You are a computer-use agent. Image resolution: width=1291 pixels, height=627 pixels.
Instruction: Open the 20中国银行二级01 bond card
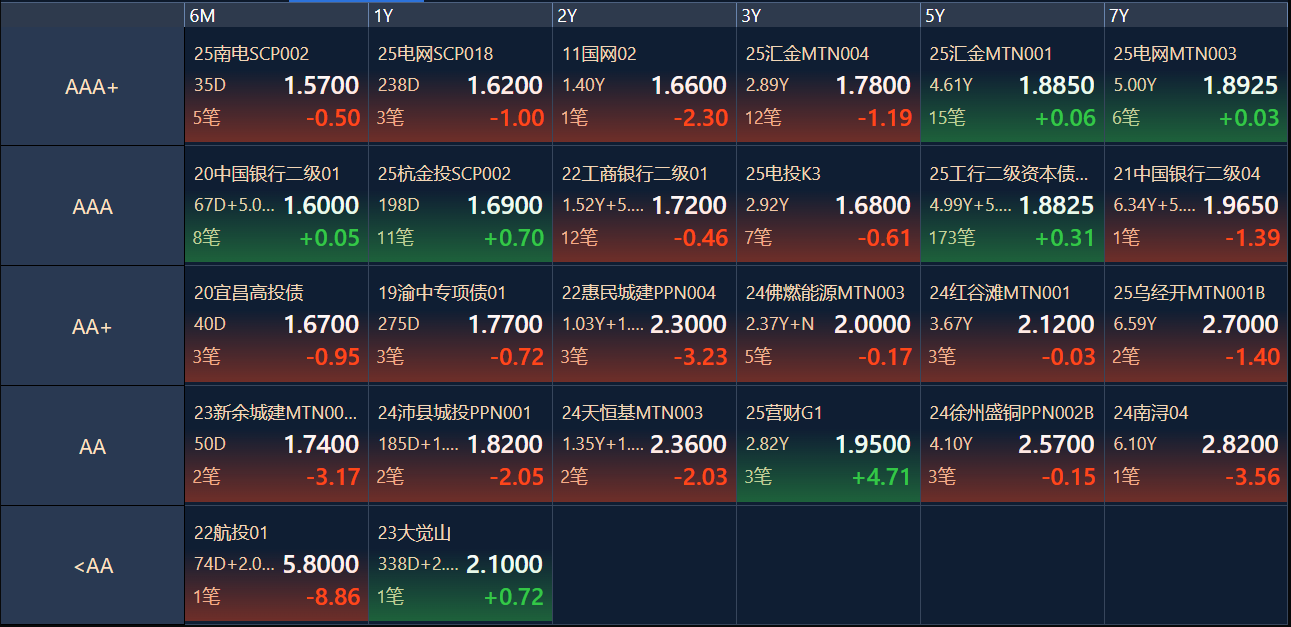click(x=277, y=206)
